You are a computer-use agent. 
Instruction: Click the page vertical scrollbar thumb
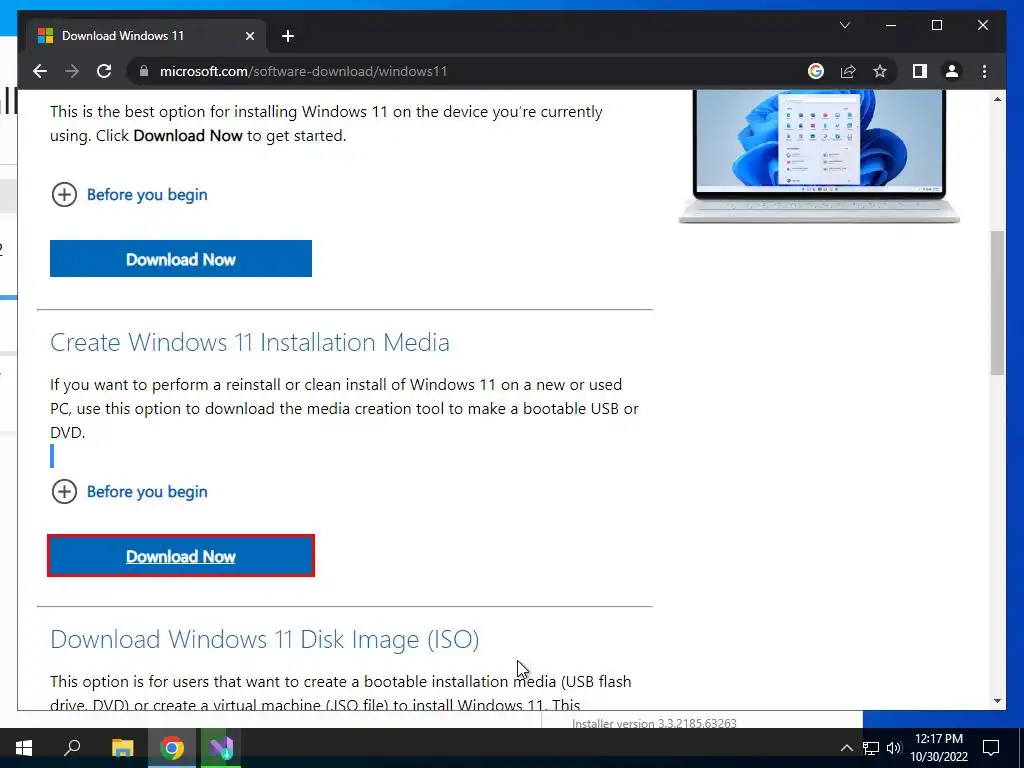(997, 302)
